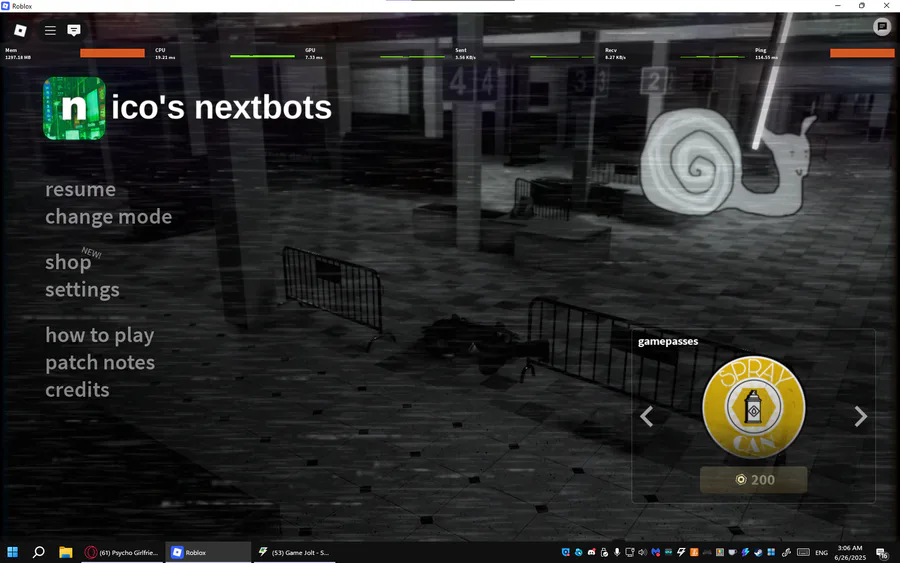The image size is (900, 563).
Task: Resume the game
Action: coord(80,189)
